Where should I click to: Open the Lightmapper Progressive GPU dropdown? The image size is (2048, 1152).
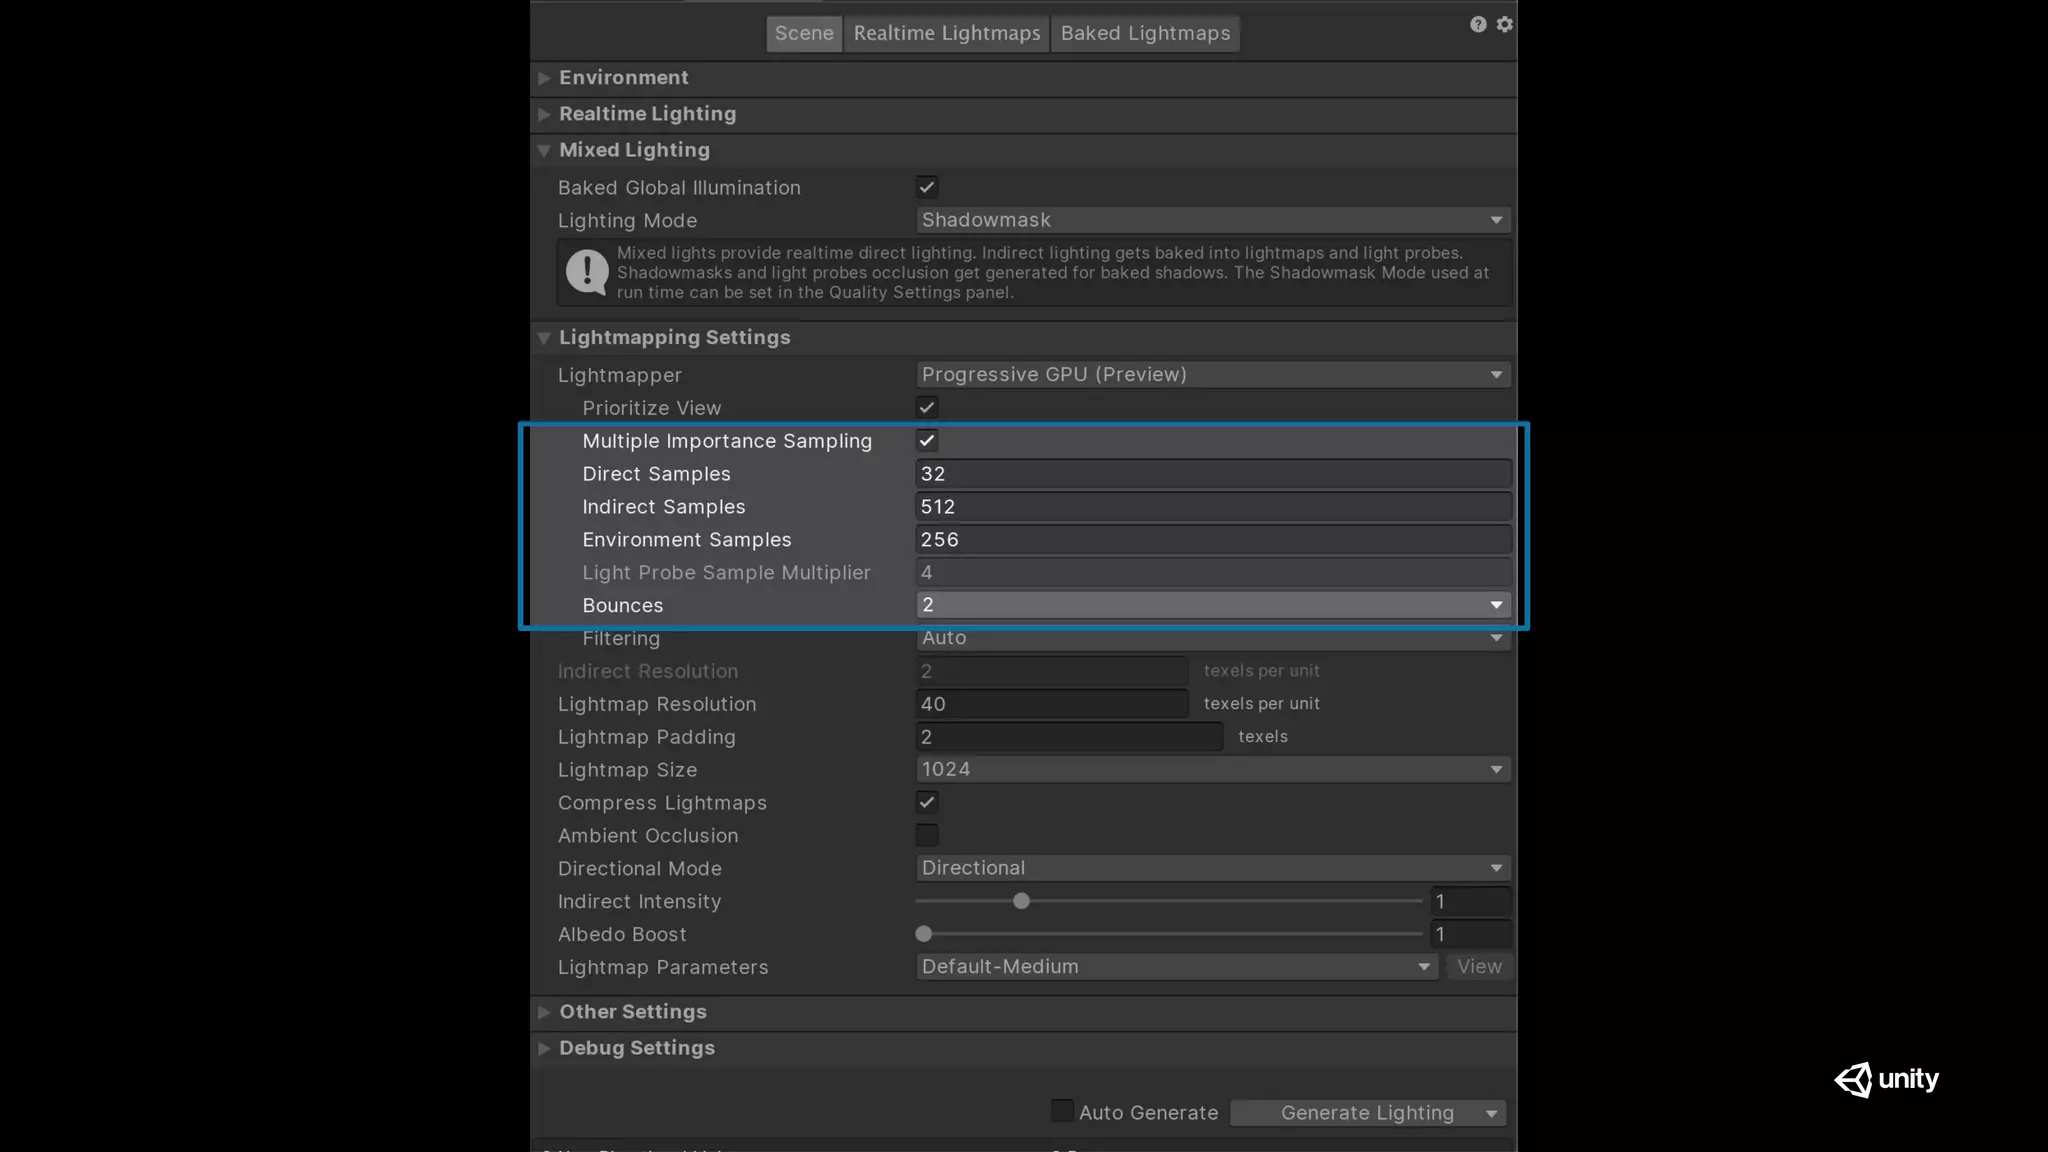1212,374
